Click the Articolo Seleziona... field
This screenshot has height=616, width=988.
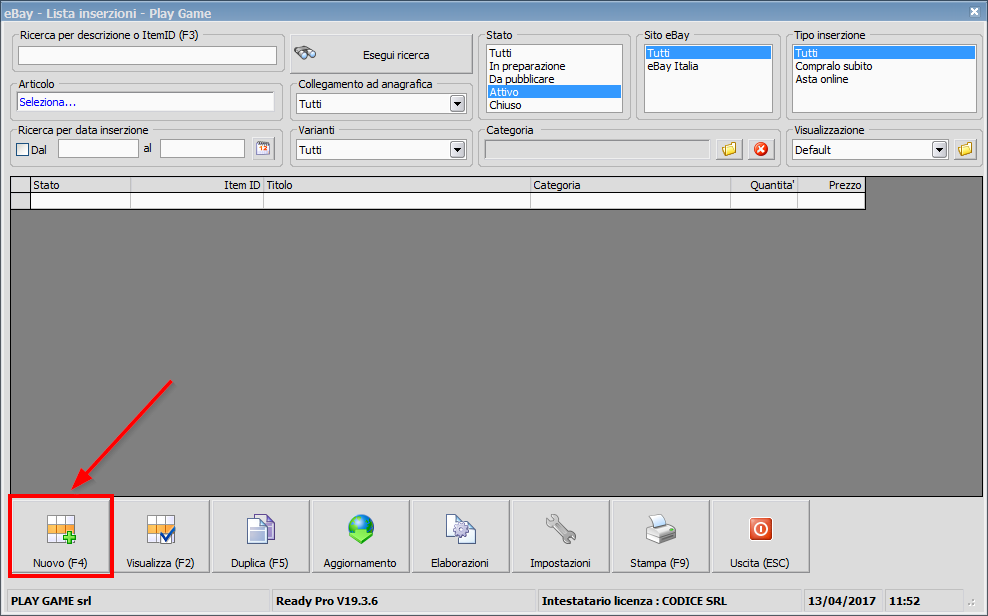click(146, 102)
